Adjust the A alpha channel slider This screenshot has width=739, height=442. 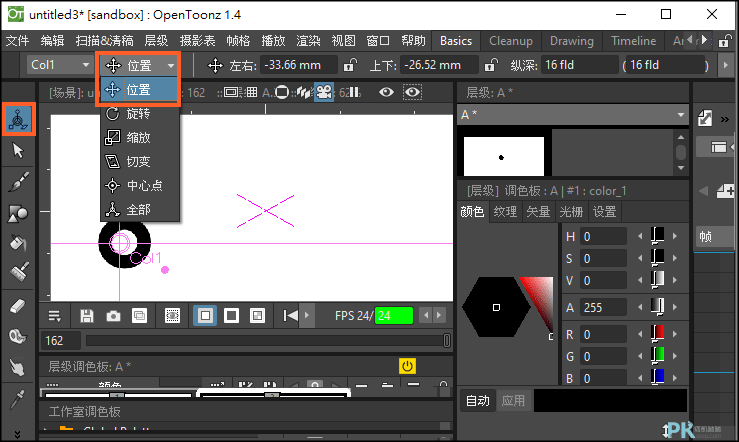click(657, 307)
